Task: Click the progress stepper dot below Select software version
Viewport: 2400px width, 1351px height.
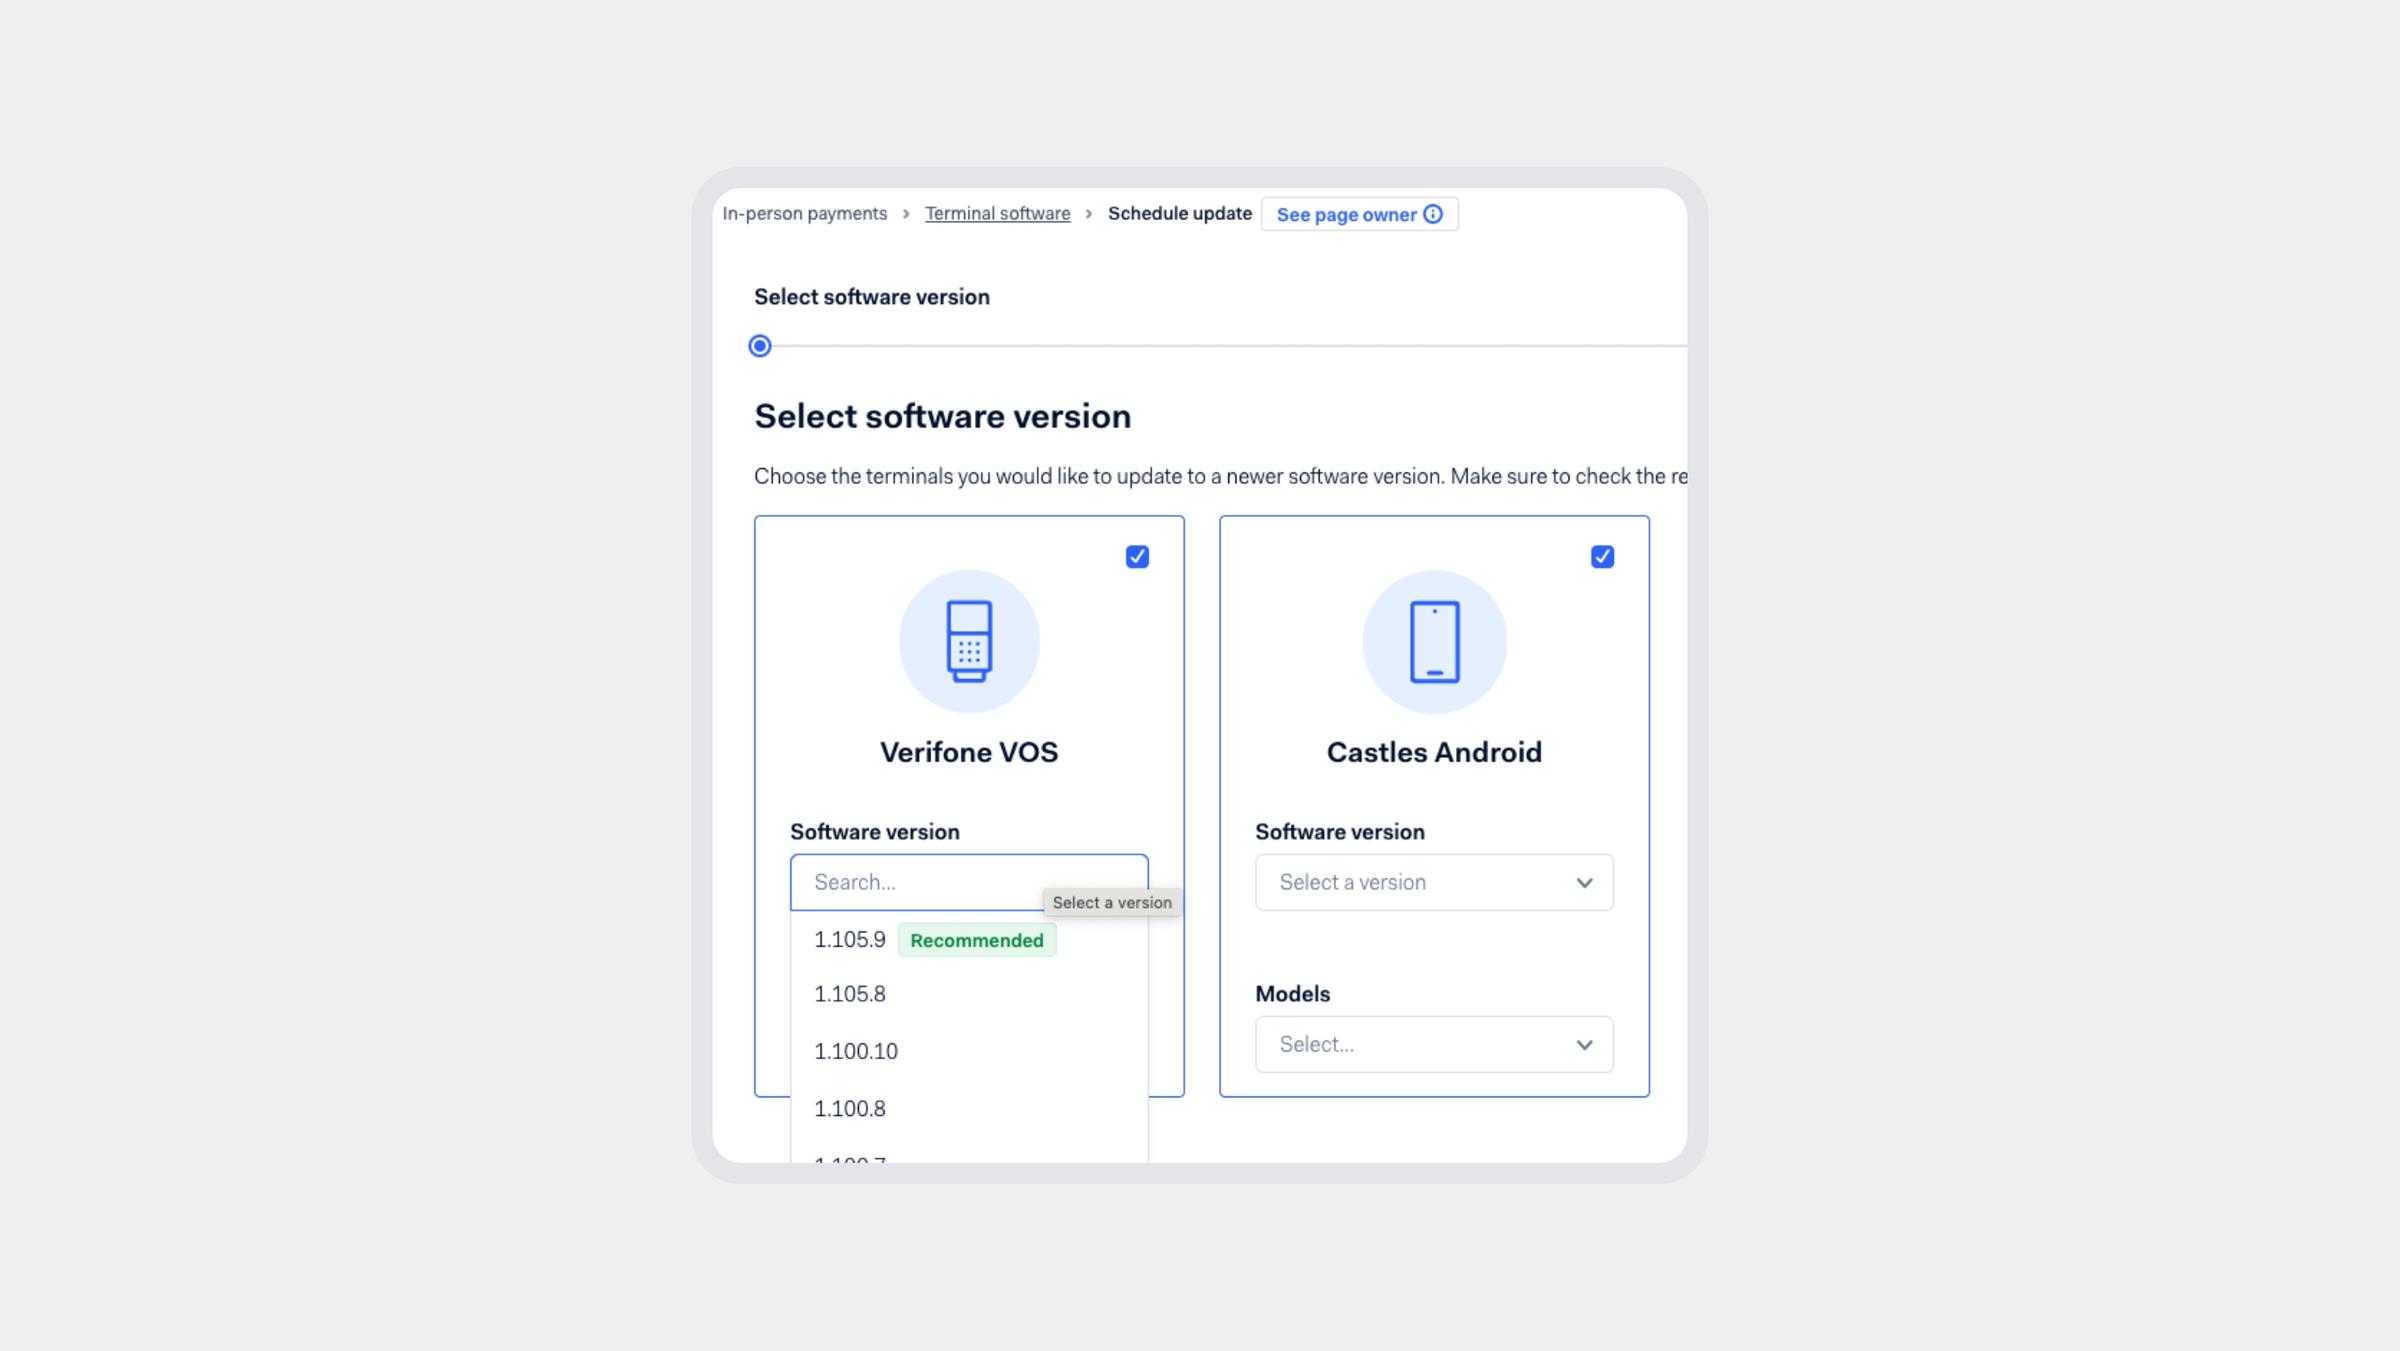Action: pyautogui.click(x=760, y=346)
